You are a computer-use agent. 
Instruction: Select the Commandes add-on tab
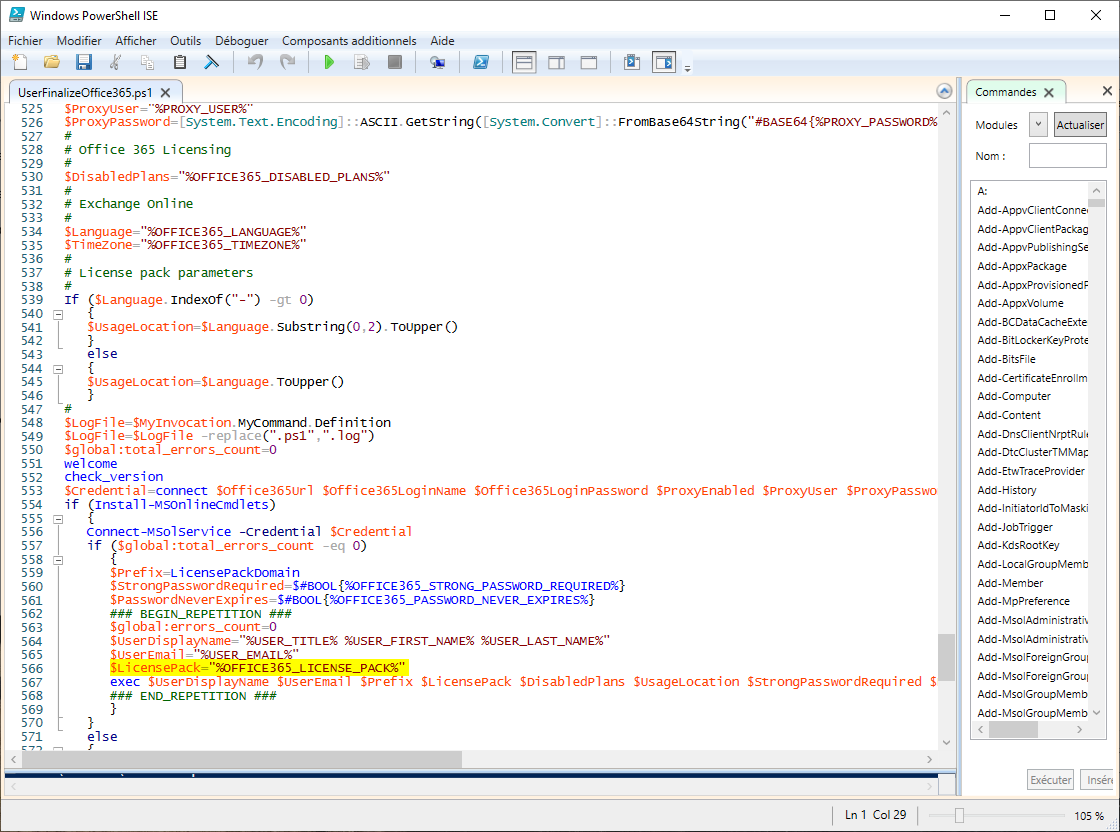pos(1005,92)
